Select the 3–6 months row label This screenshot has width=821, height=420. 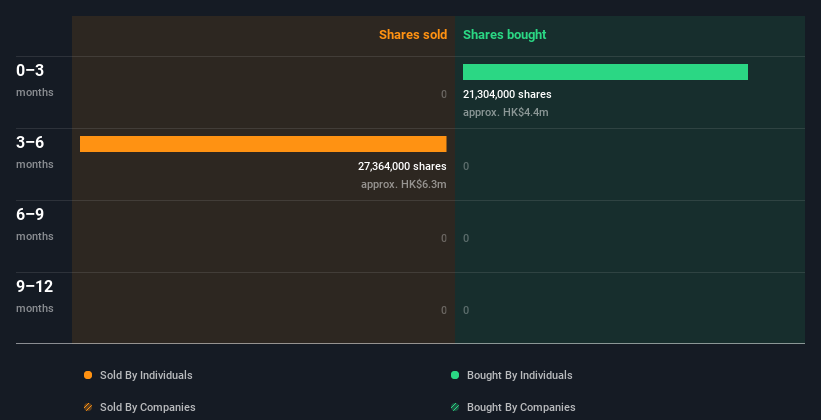pyautogui.click(x=35, y=152)
